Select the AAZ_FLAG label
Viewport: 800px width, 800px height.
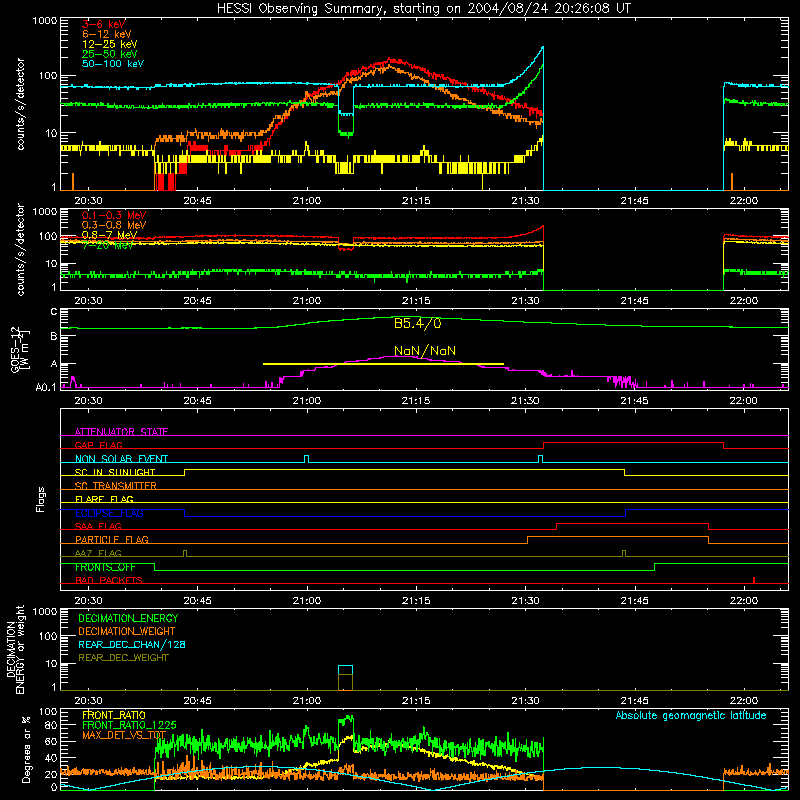pyautogui.click(x=98, y=553)
